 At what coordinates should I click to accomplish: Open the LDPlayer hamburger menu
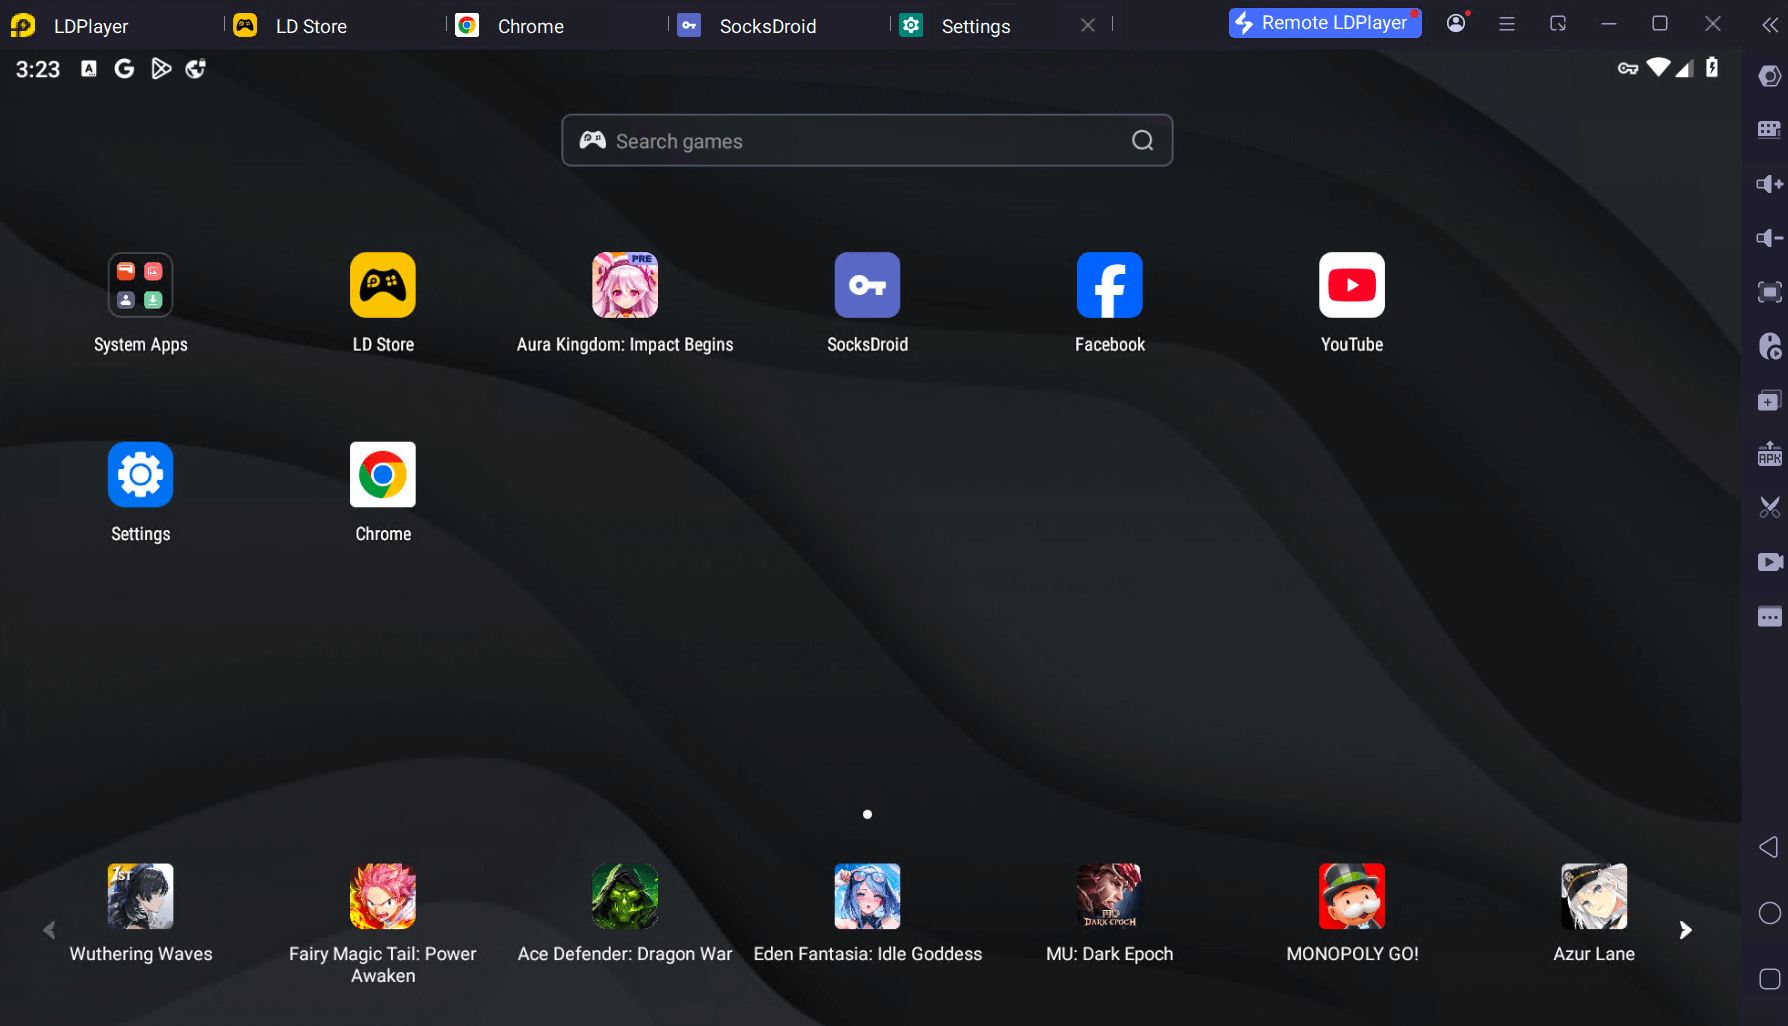pos(1506,24)
